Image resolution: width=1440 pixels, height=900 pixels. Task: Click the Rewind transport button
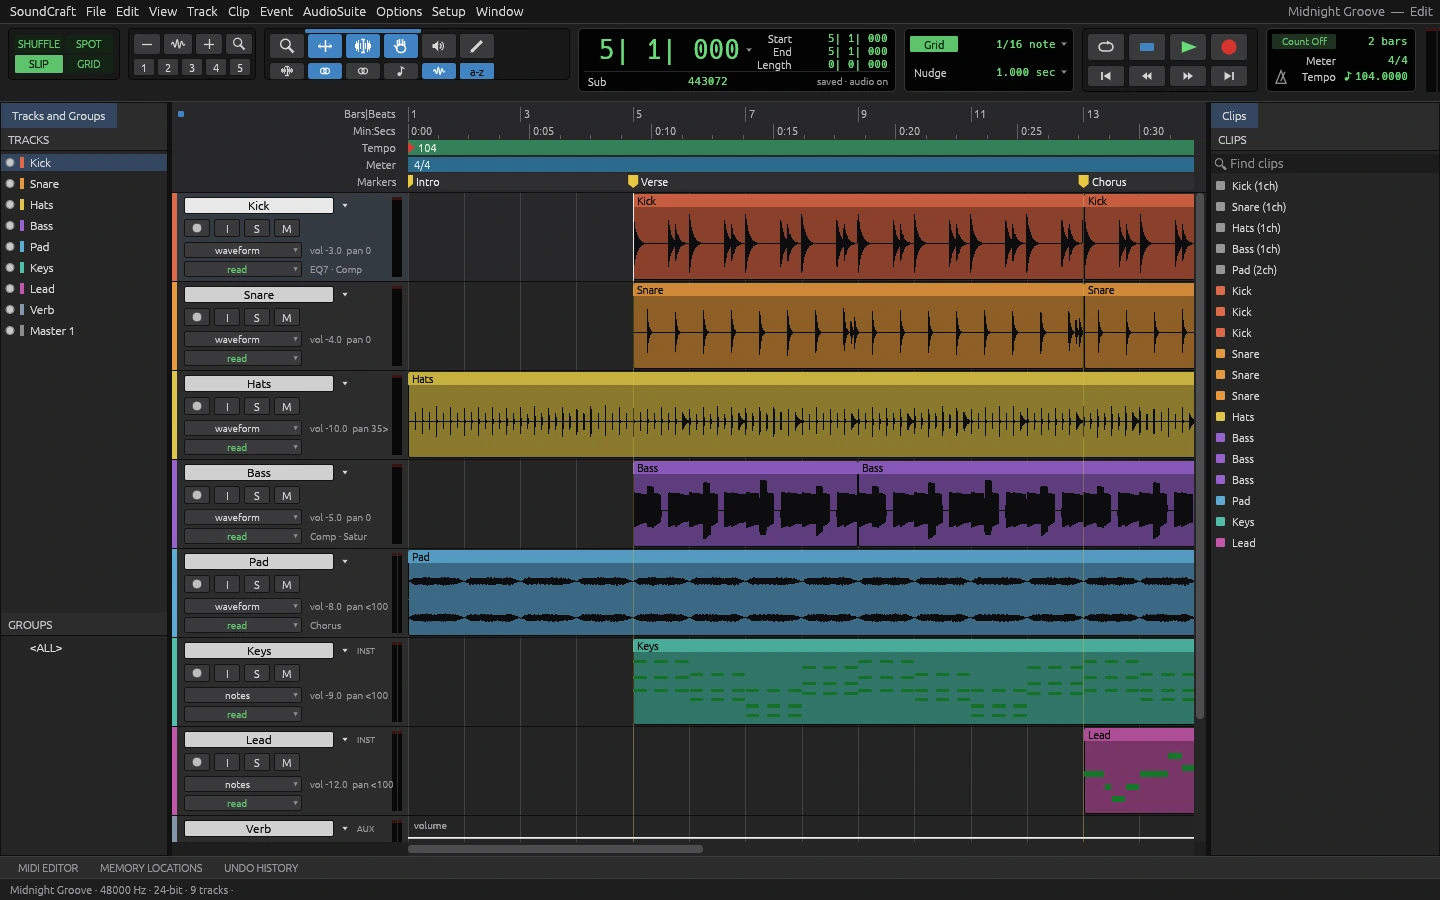(x=1147, y=76)
